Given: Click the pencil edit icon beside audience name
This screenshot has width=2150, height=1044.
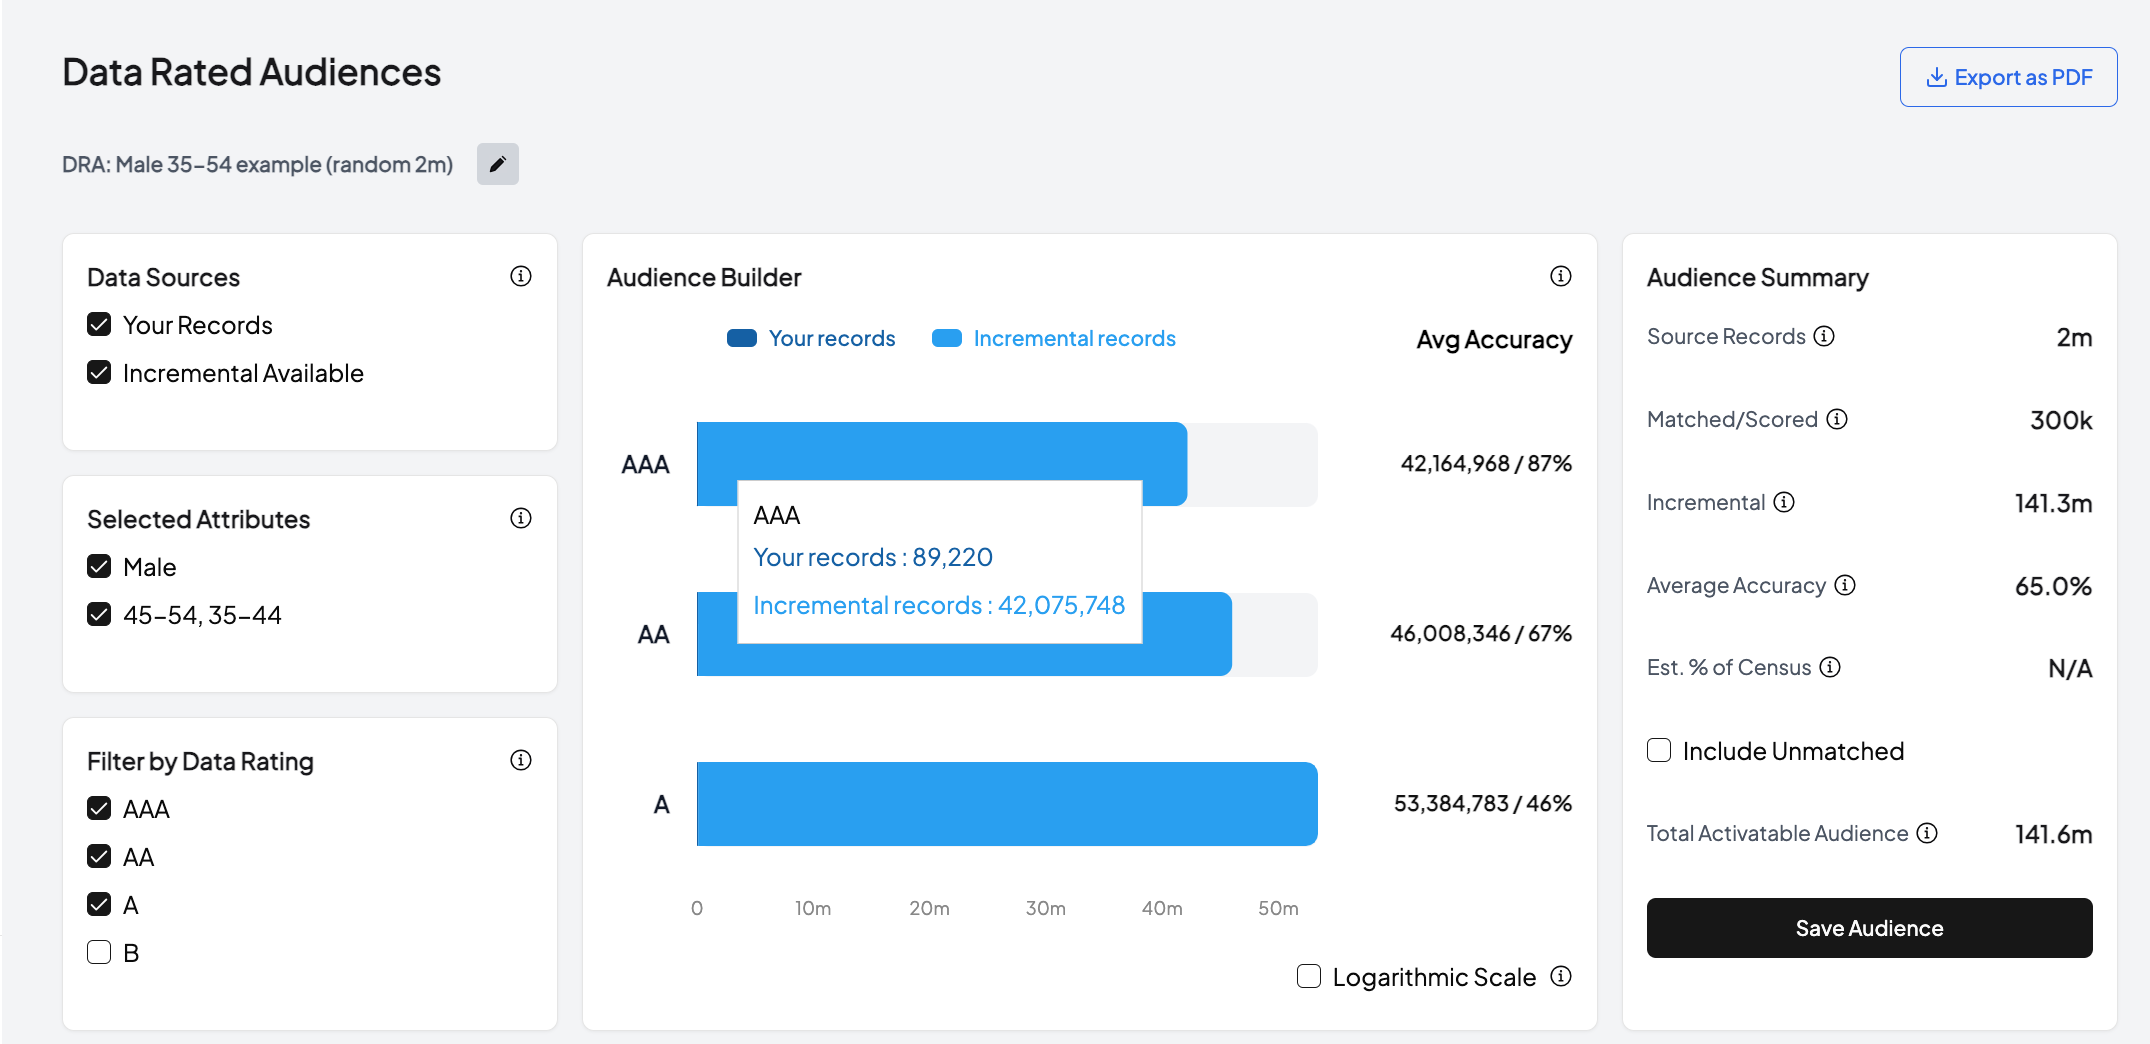Looking at the screenshot, I should pyautogui.click(x=497, y=164).
